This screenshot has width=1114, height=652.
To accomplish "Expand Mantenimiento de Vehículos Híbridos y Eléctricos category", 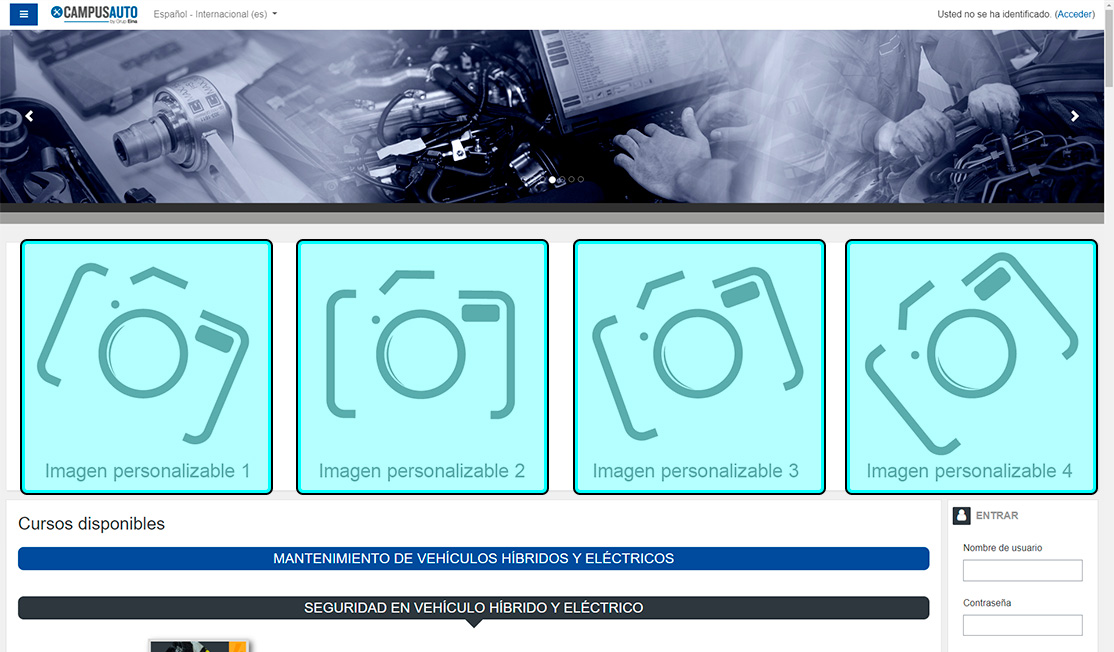I will tap(473, 558).
